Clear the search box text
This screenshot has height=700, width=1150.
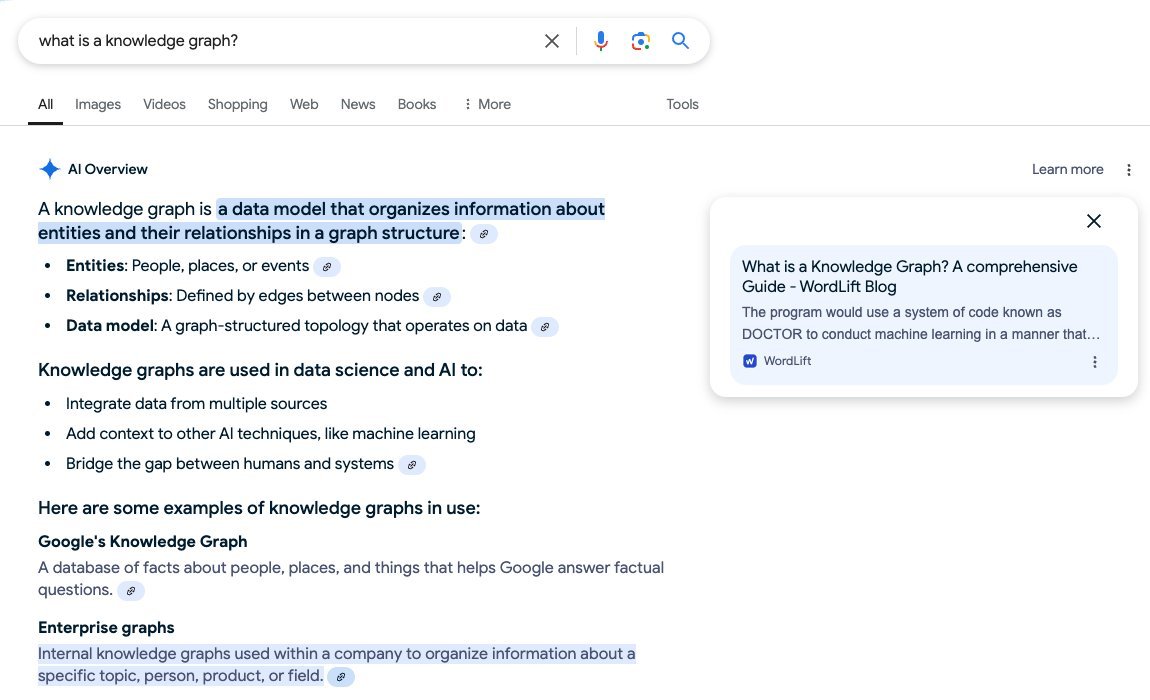pyautogui.click(x=552, y=41)
